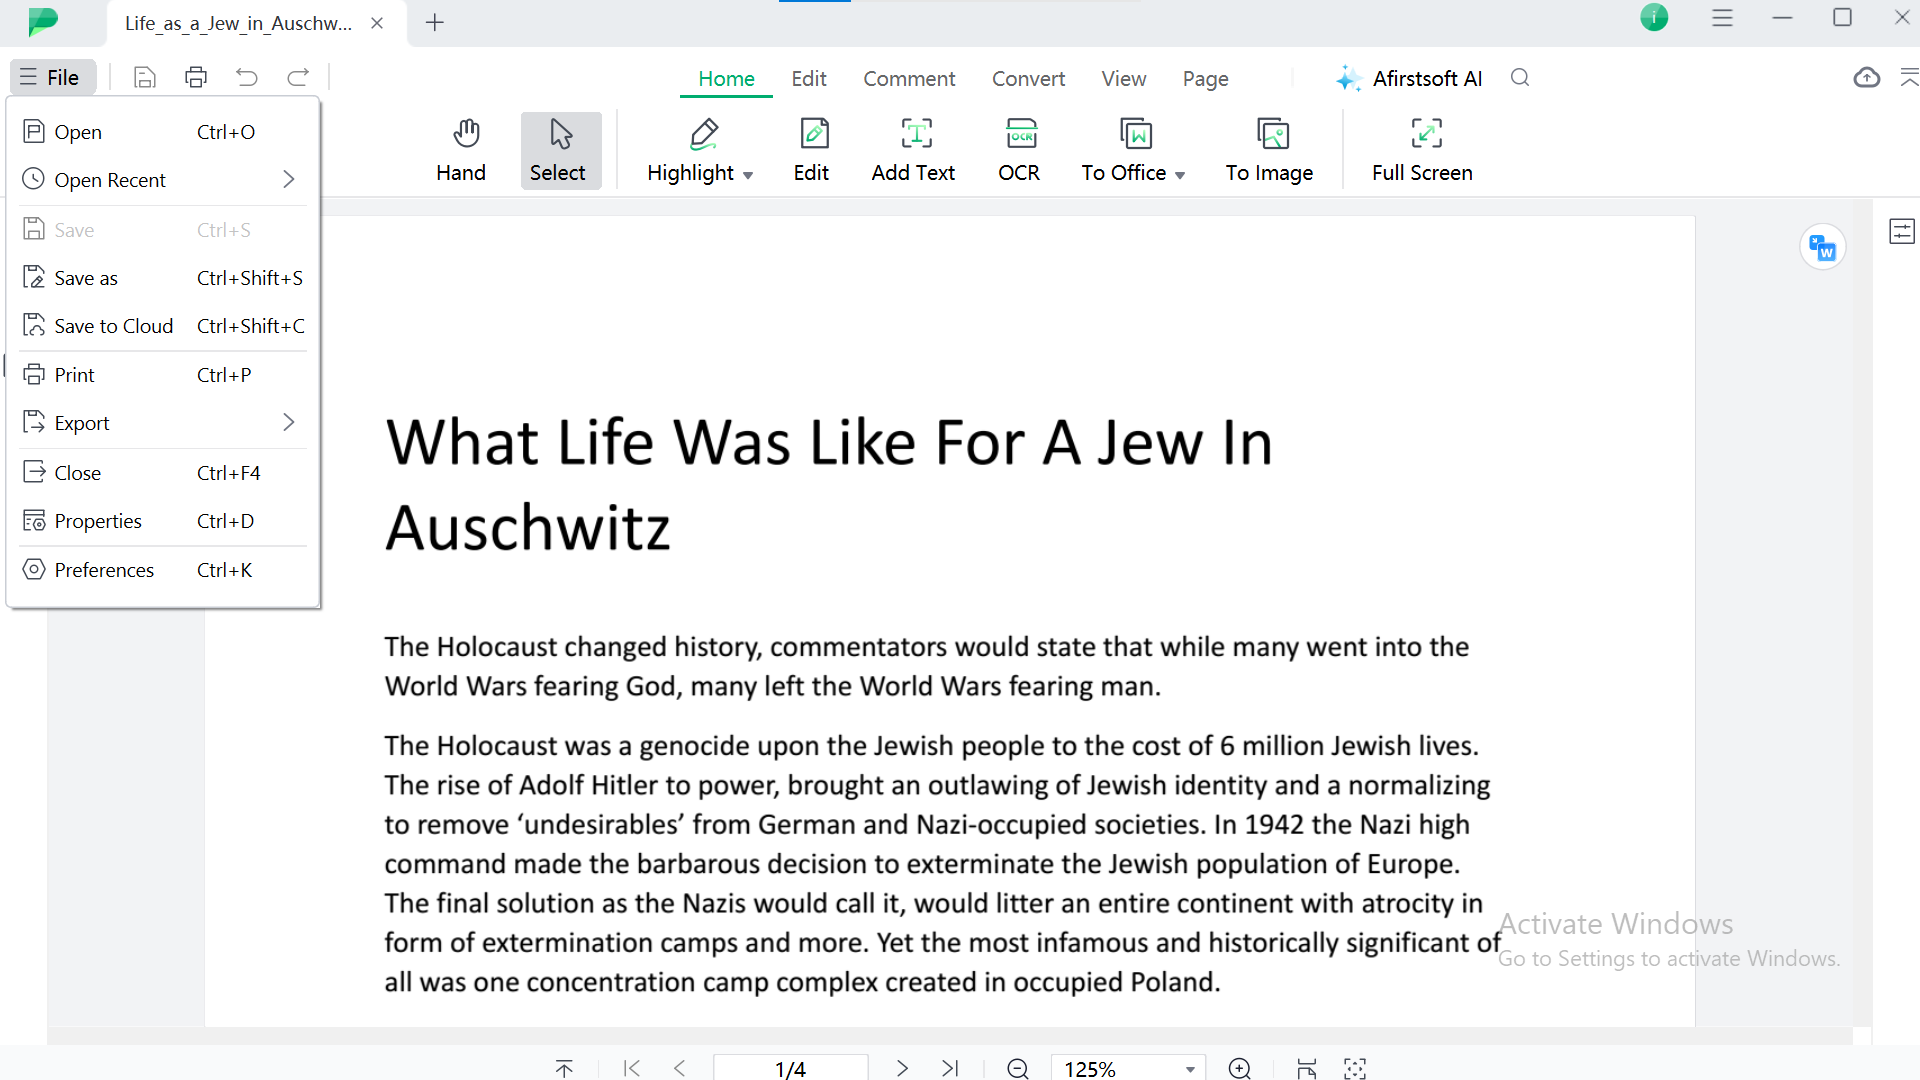The height and width of the screenshot is (1080, 1920).
Task: Expand the Export submenu arrow
Action: coord(289,423)
